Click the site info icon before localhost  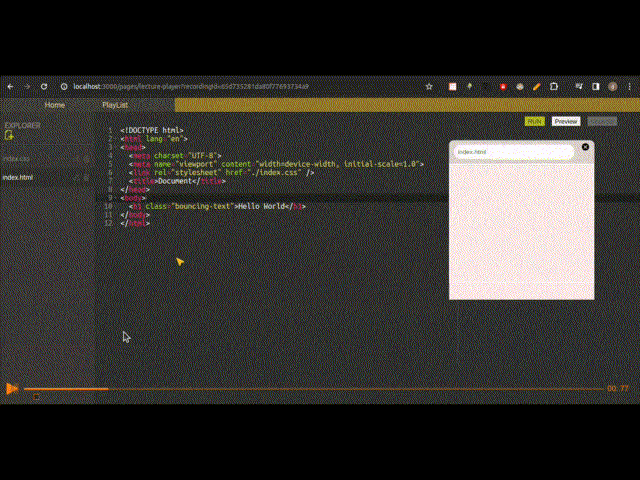pyautogui.click(x=64, y=87)
